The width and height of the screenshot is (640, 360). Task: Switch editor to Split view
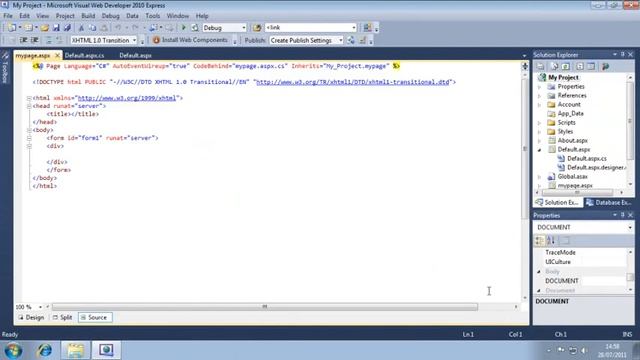click(x=62, y=317)
